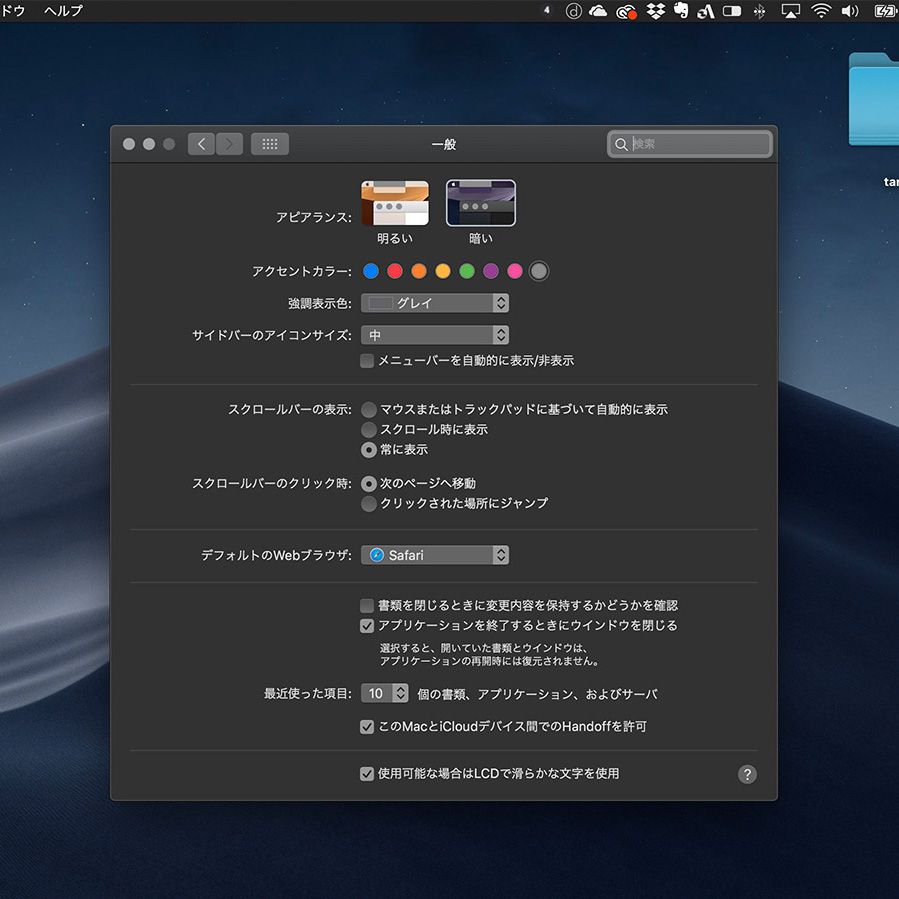Viewport: 899px width, 899px height.
Task: Uncheck アプリケーションを終了するときにウインドウを閉じる
Action: pos(367,626)
